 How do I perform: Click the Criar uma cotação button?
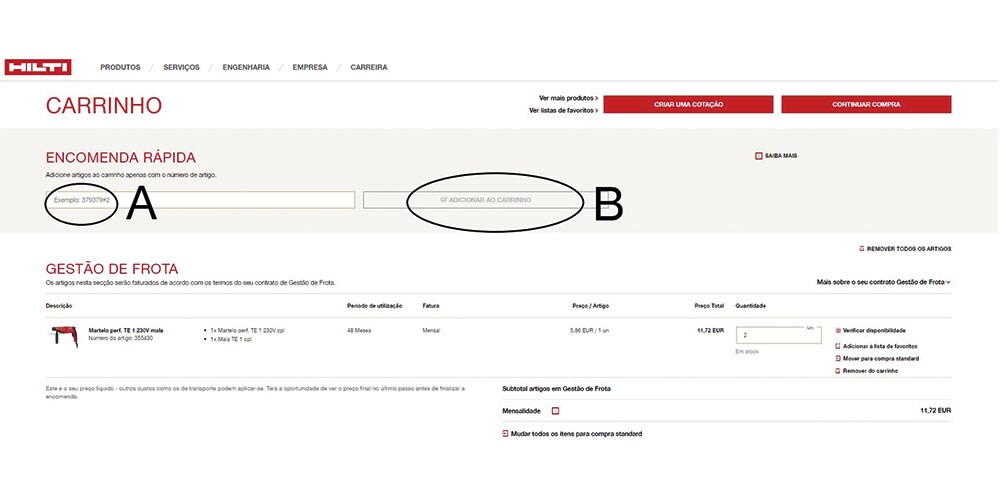688,105
